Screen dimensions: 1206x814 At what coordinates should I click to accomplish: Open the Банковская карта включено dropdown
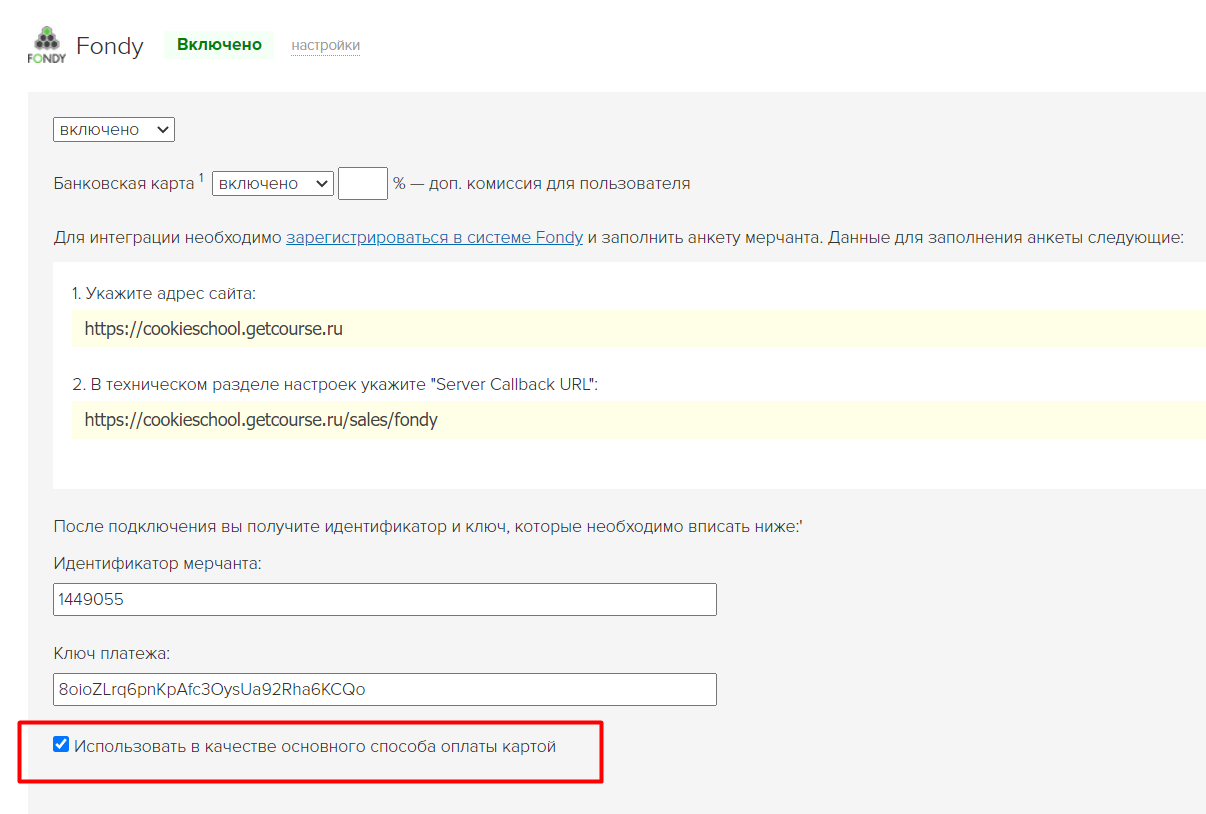point(273,183)
